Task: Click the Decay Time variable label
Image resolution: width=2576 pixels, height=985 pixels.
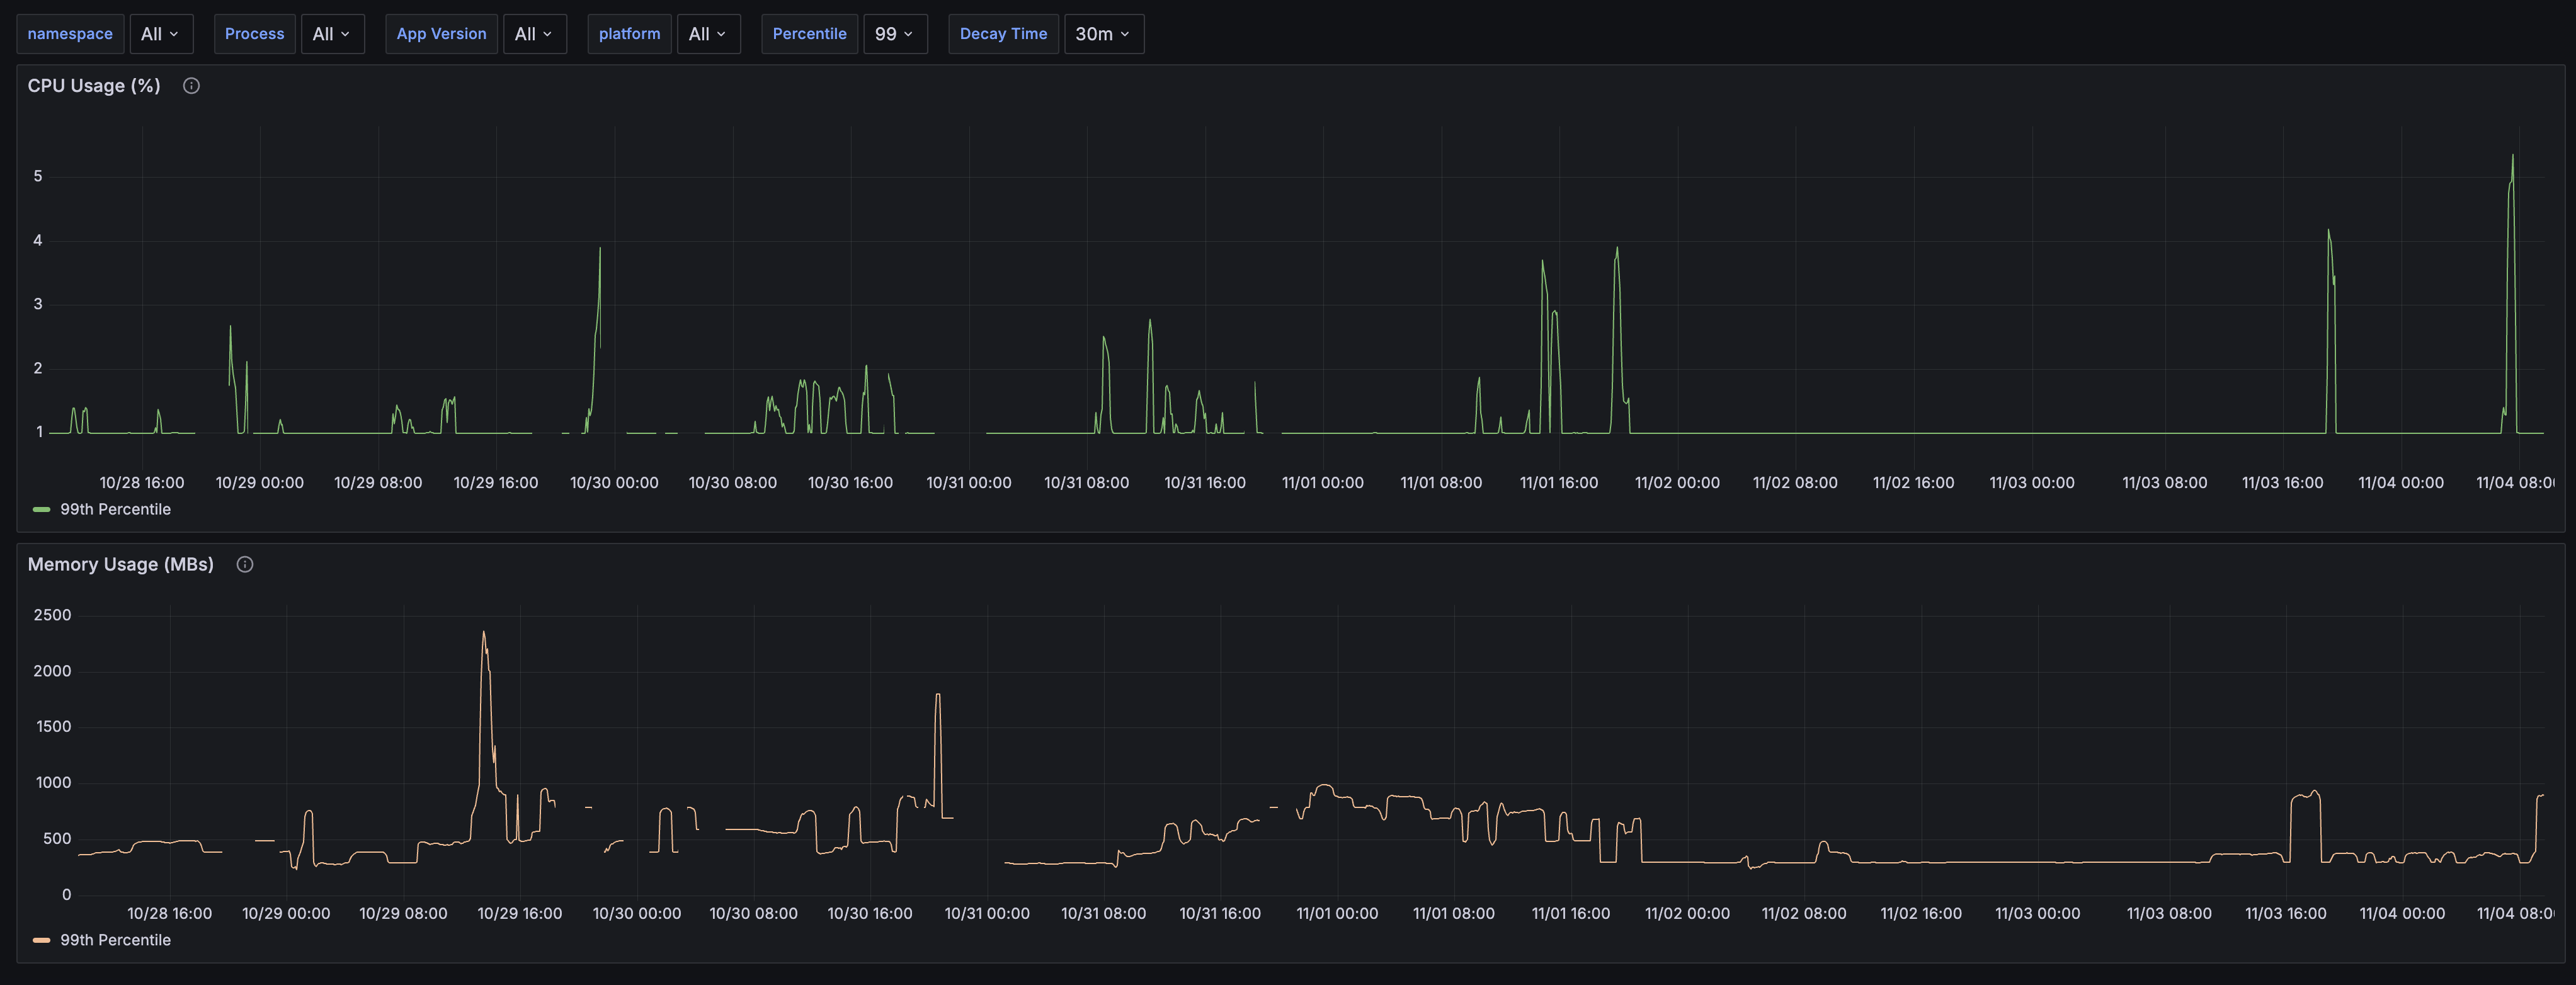Action: coord(1003,34)
